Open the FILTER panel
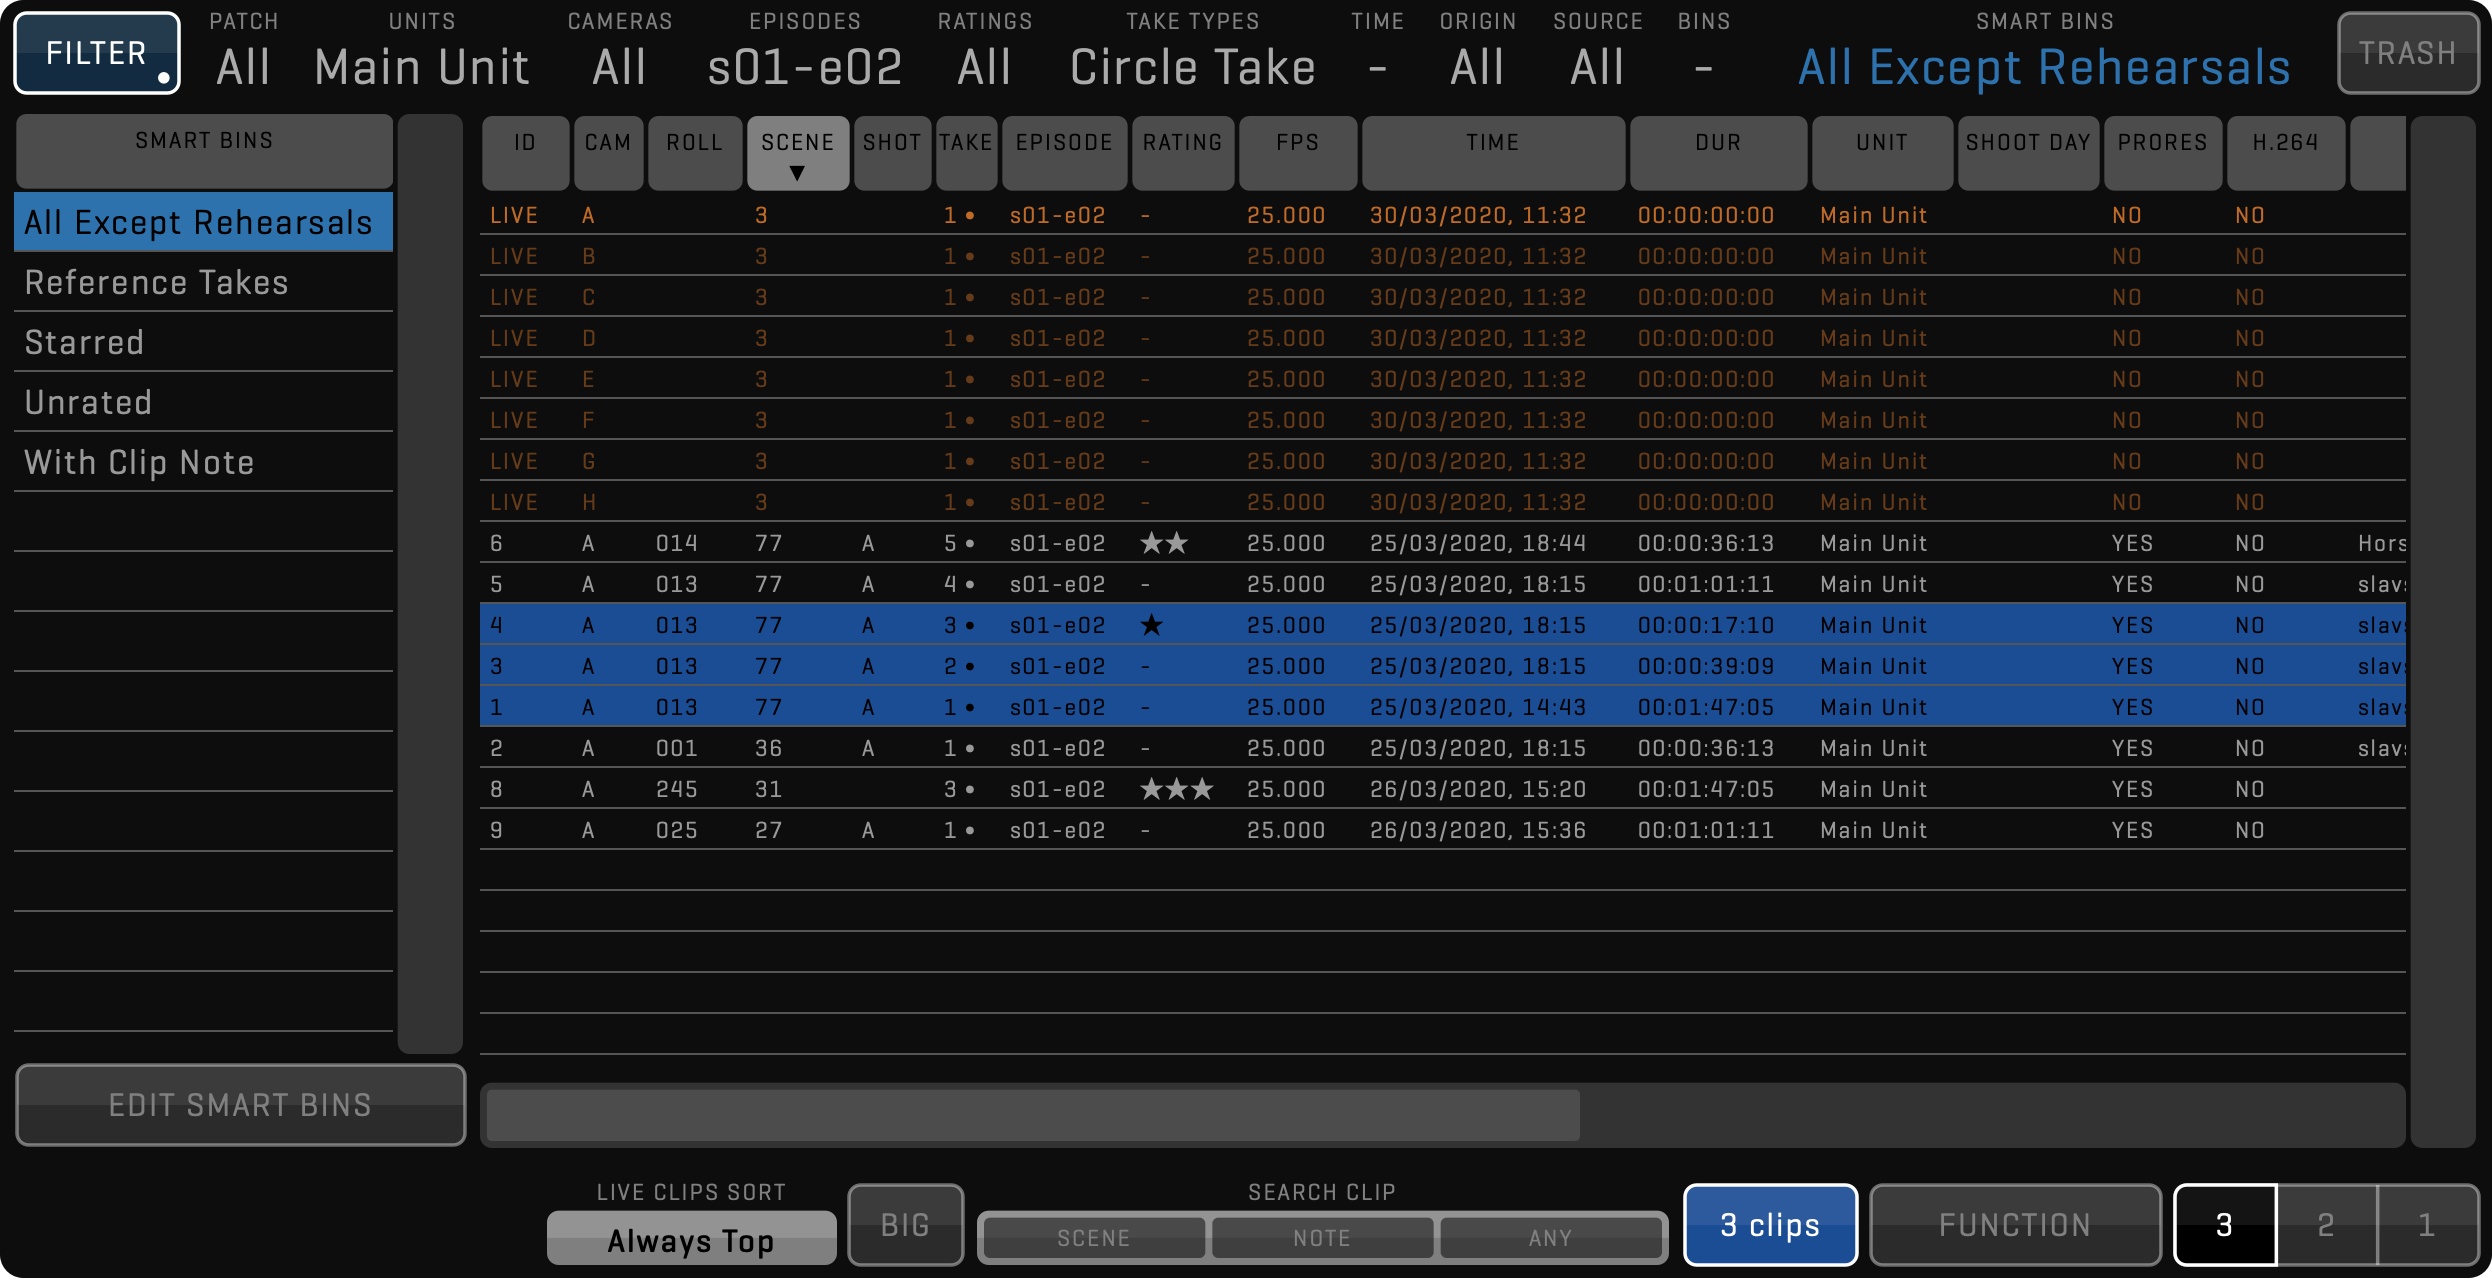This screenshot has width=2492, height=1278. pos(96,51)
